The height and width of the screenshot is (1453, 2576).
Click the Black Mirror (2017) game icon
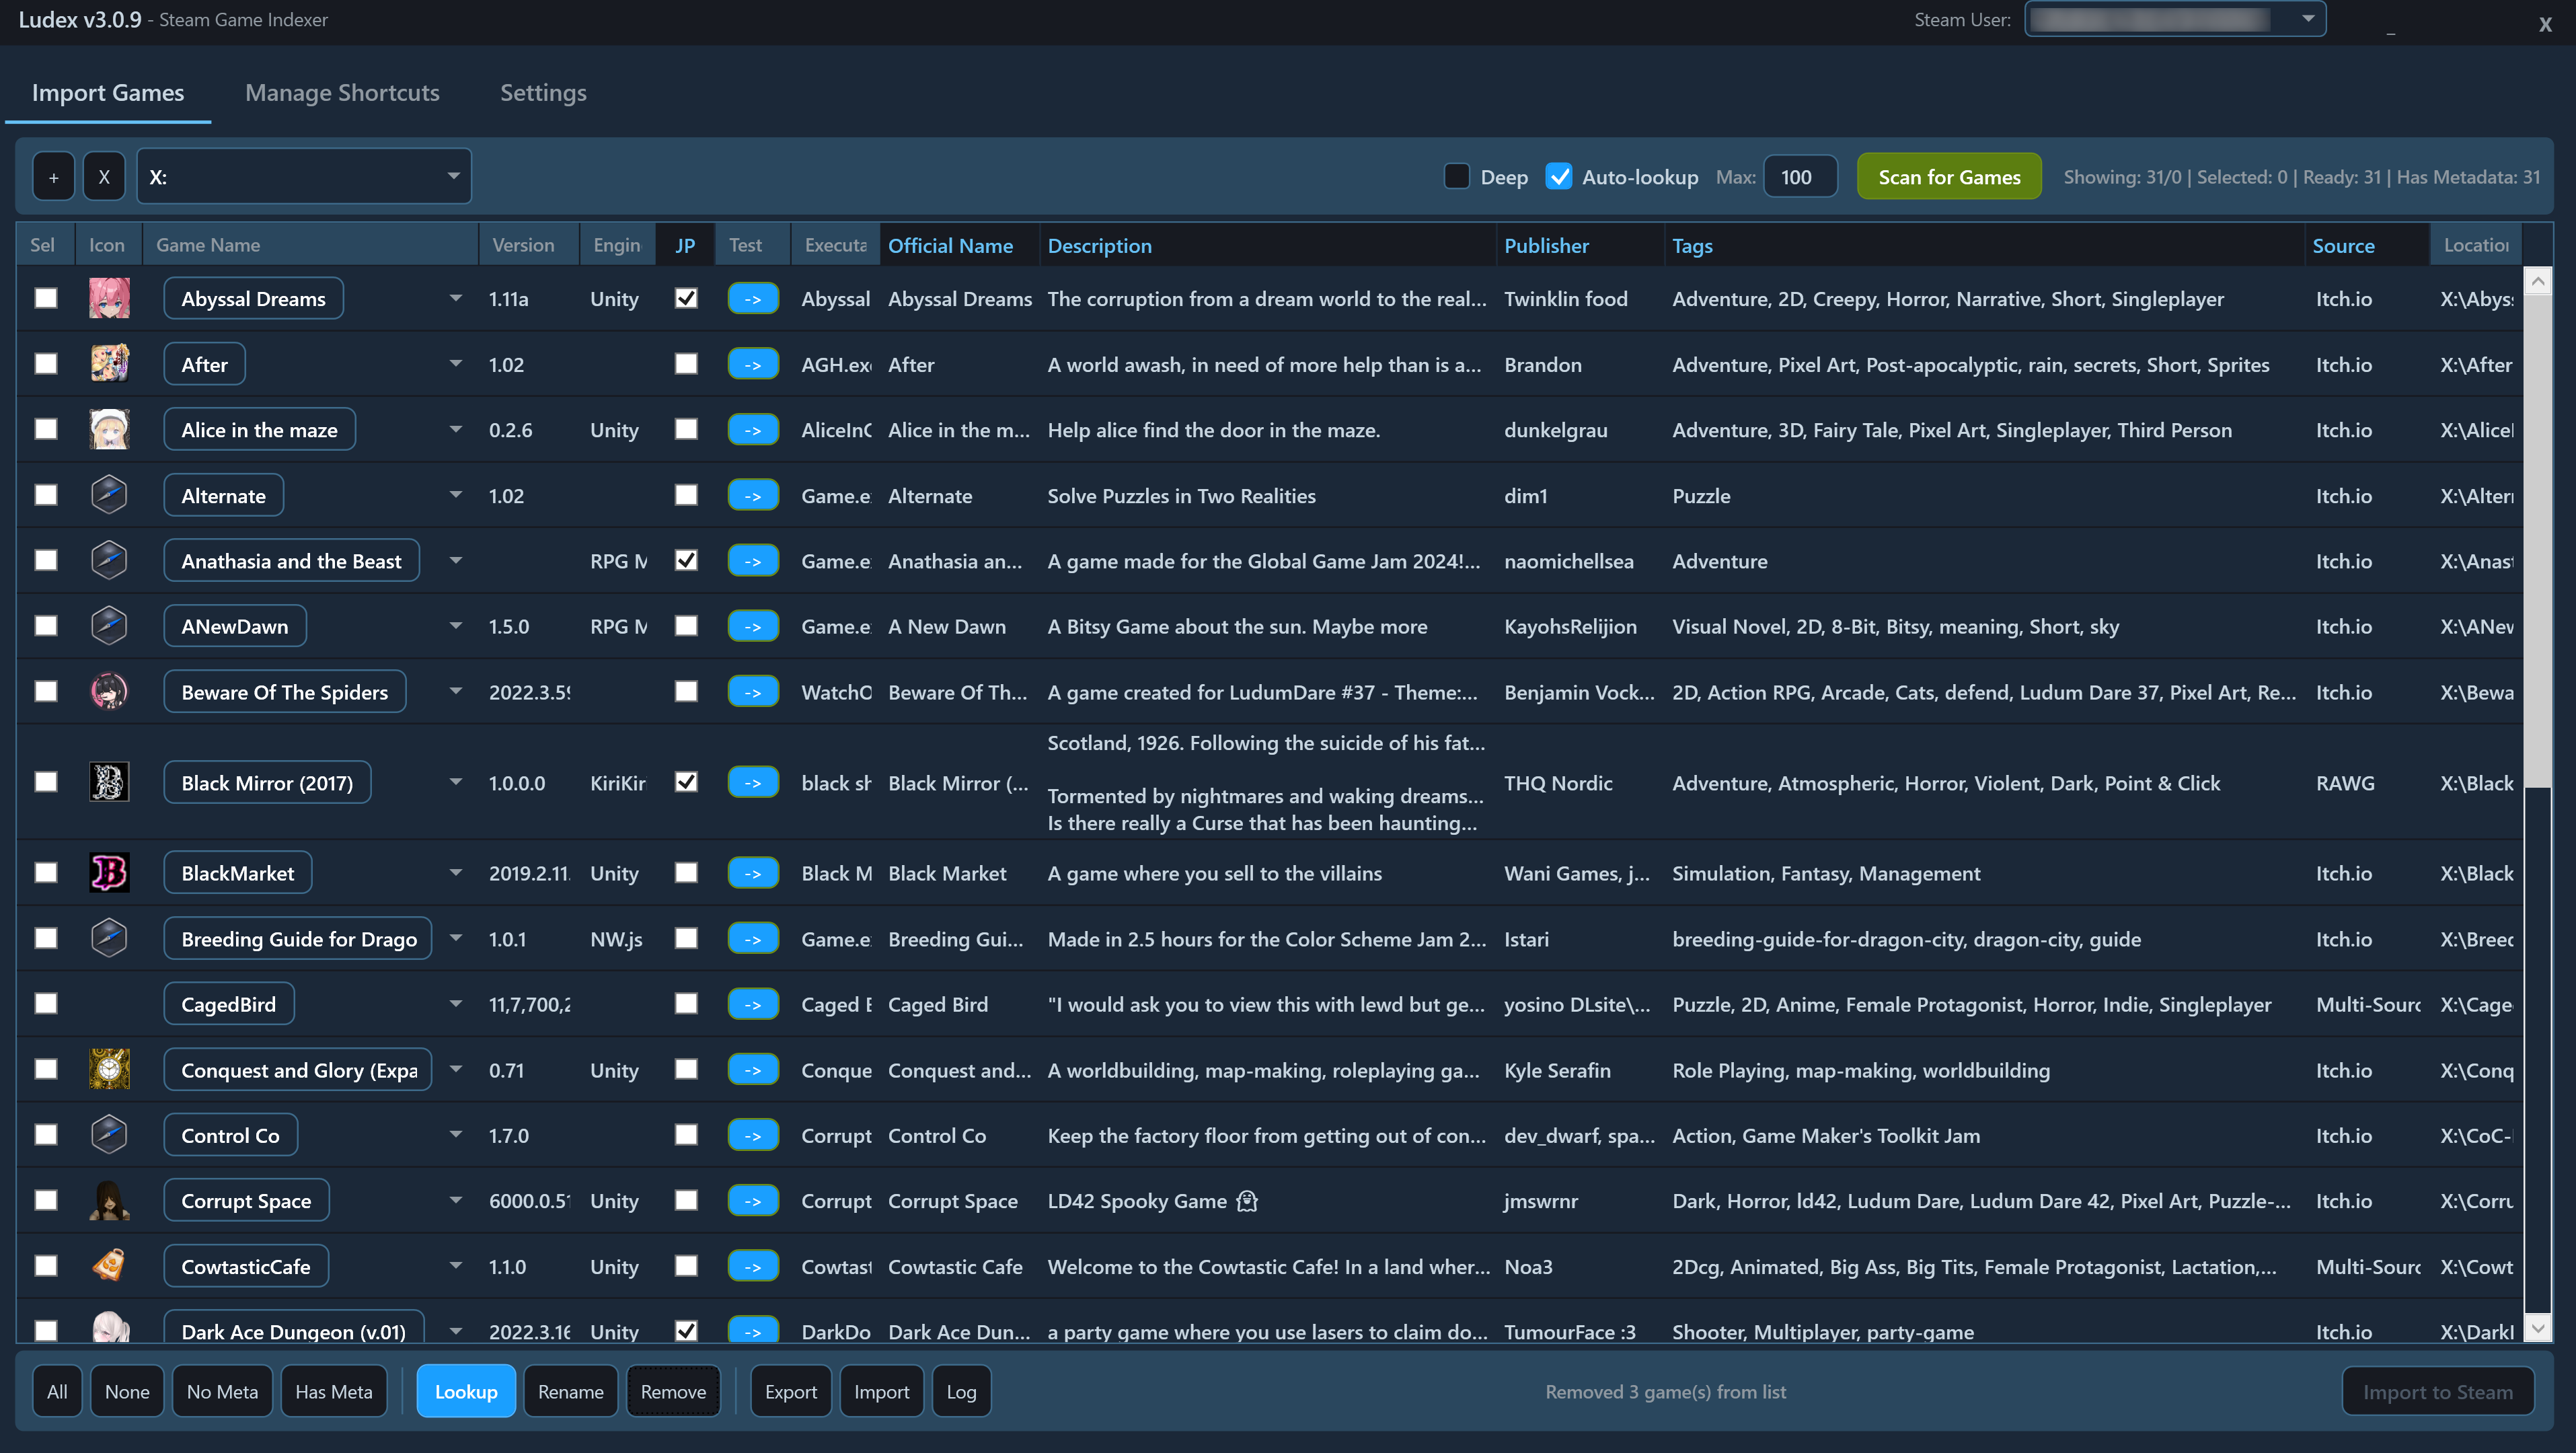click(x=109, y=782)
